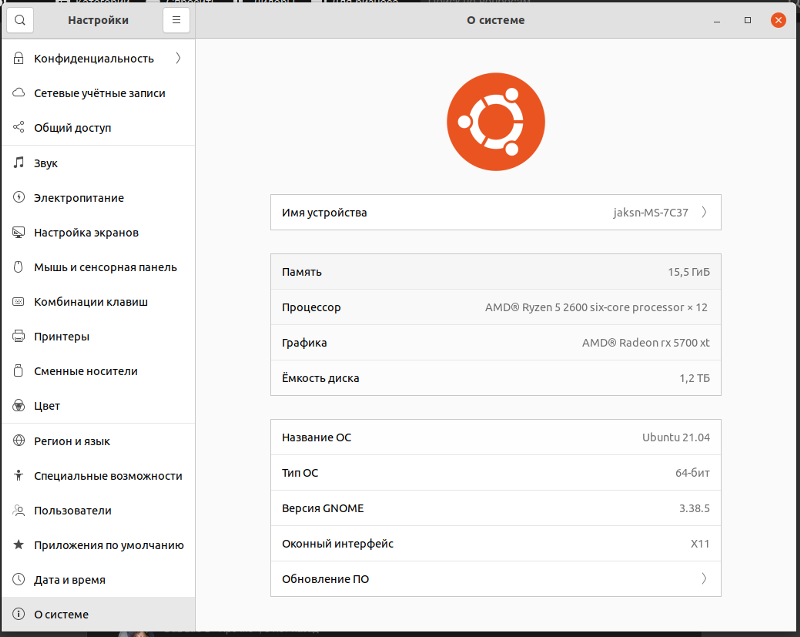Expand the Конфиденциальность submenu chevron
800x637 pixels.
pos(178,58)
